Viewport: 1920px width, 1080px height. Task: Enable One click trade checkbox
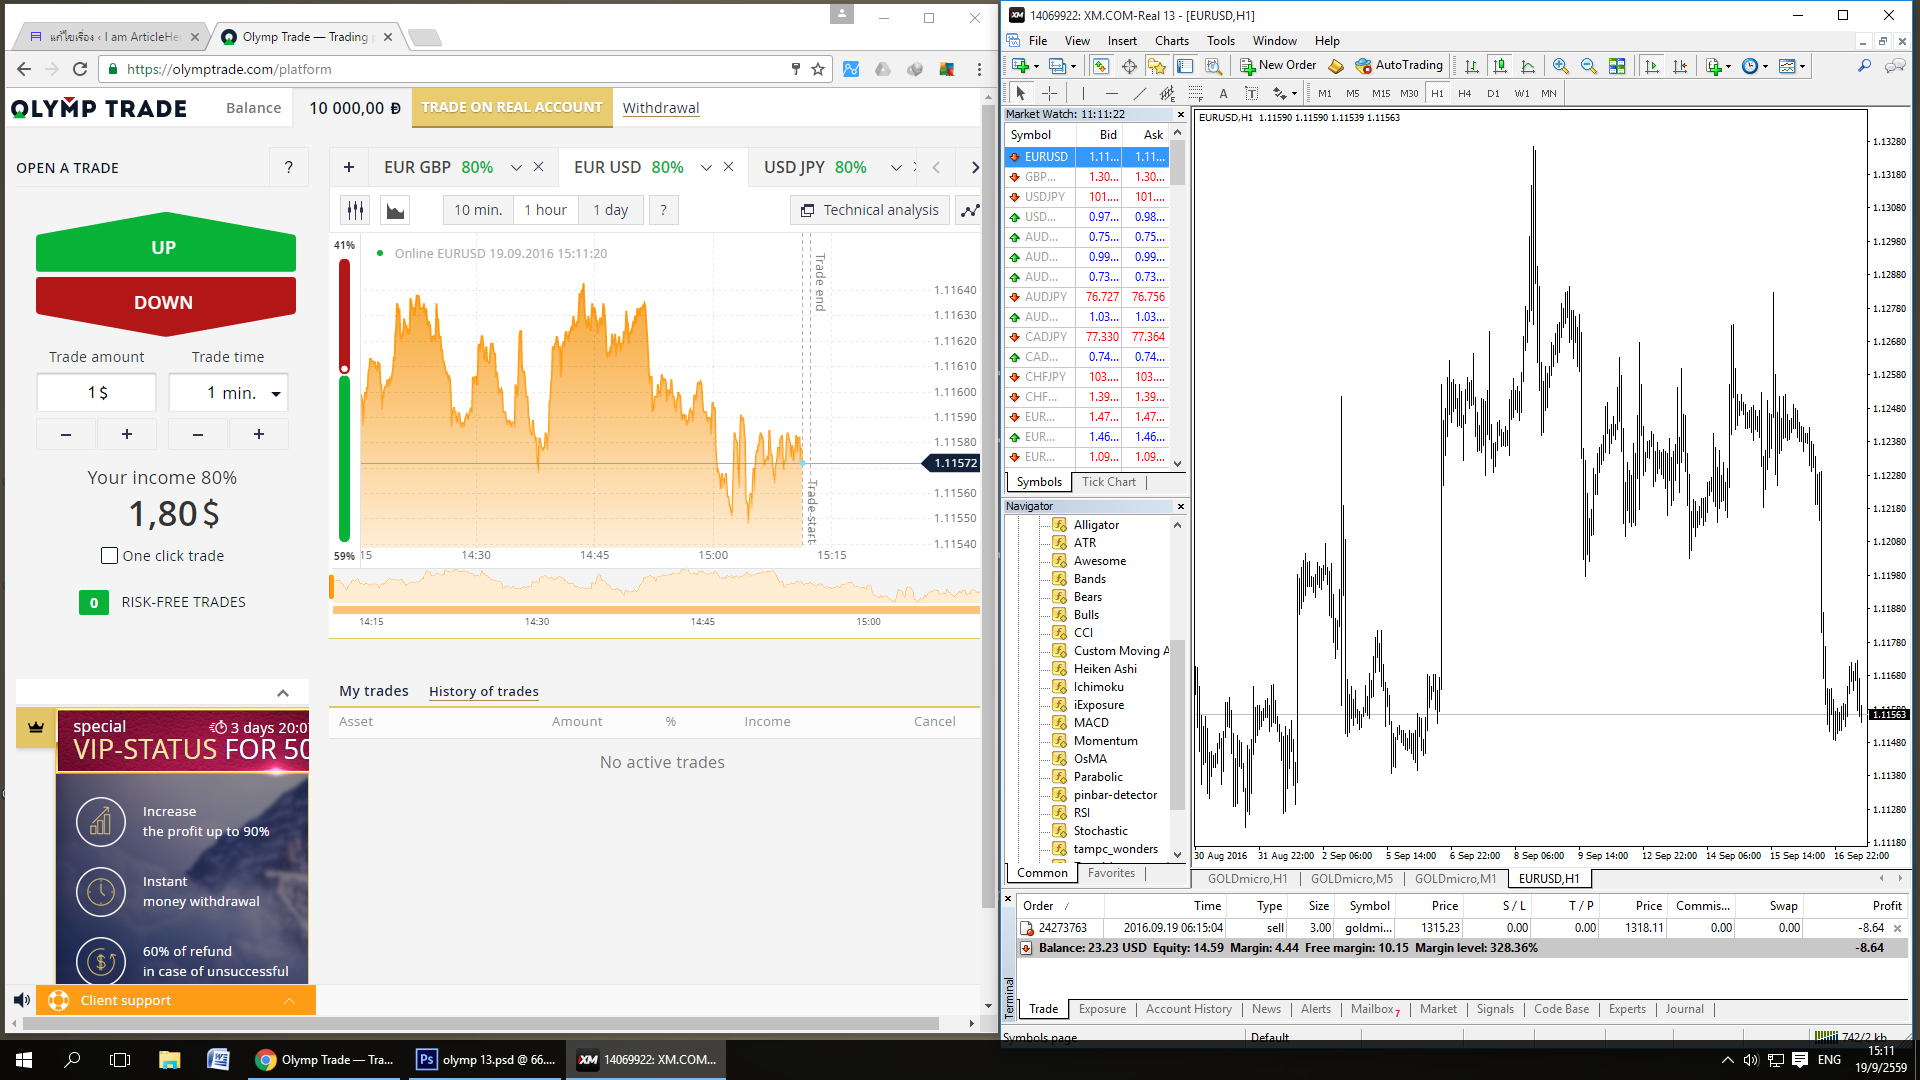pyautogui.click(x=110, y=556)
